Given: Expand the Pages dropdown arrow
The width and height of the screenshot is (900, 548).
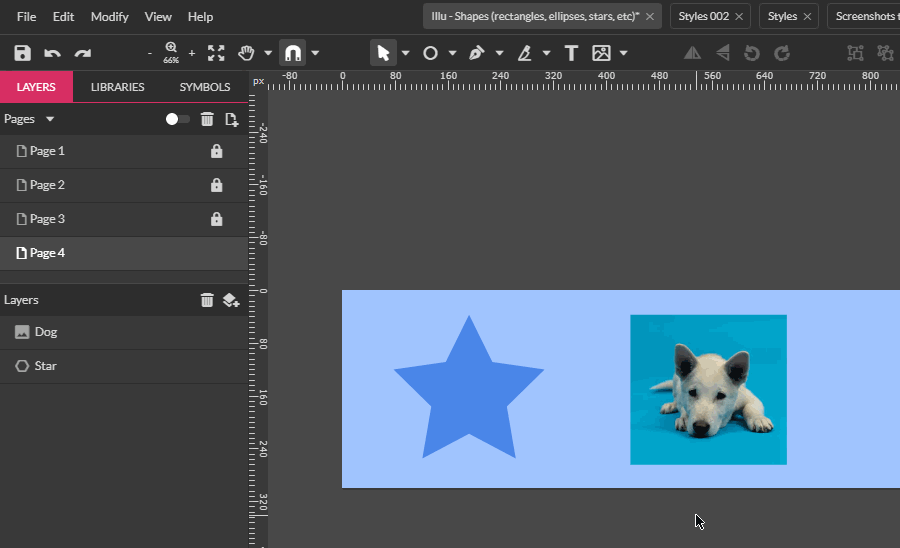Looking at the screenshot, I should point(50,119).
